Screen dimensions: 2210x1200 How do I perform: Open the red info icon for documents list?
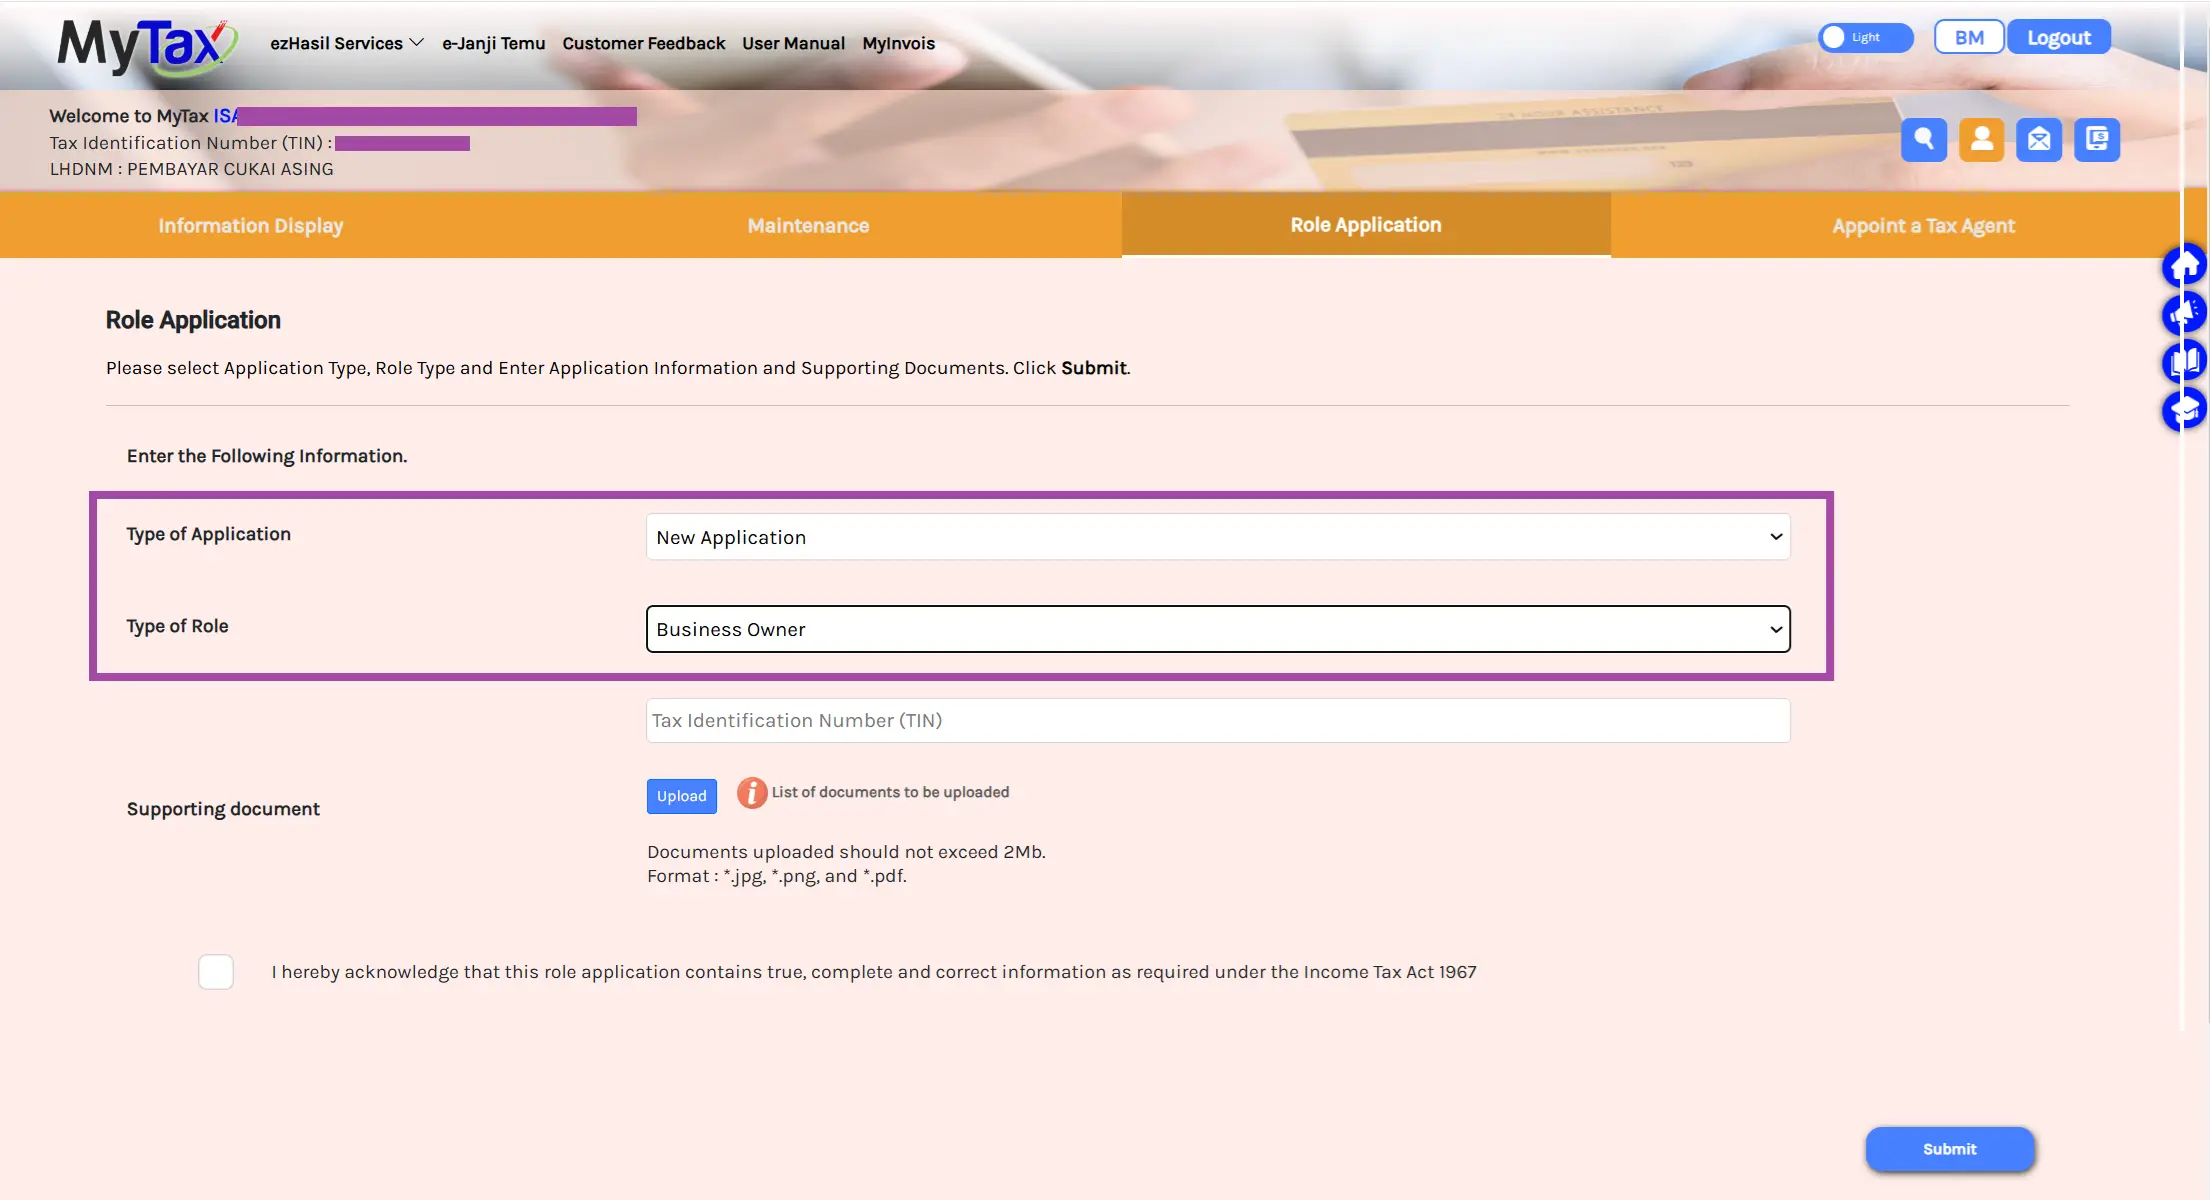click(x=752, y=793)
